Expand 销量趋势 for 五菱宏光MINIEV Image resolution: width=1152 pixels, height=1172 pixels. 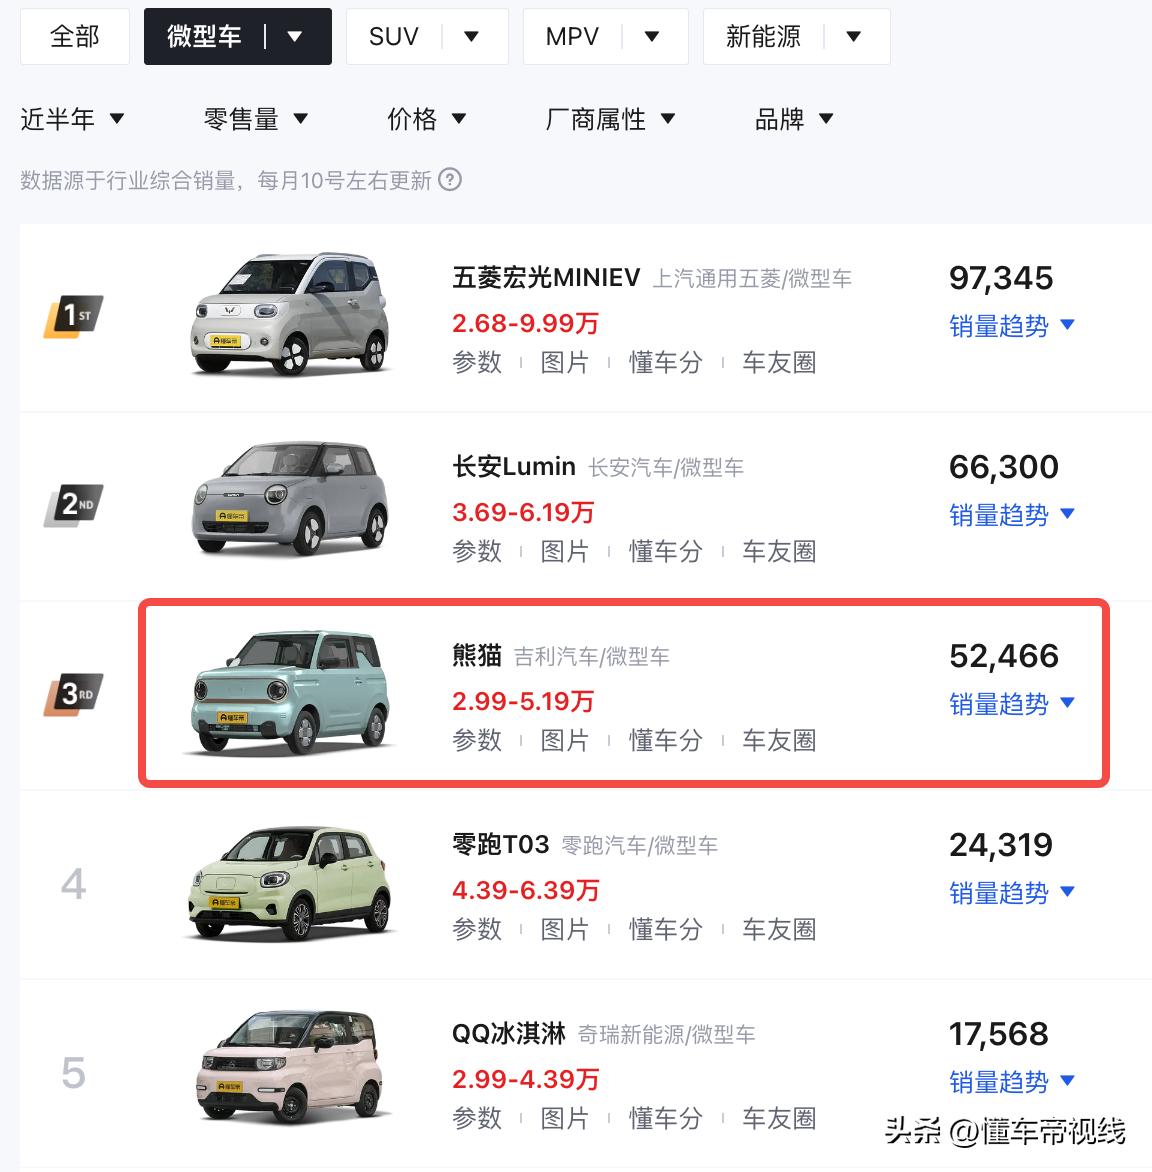(x=1011, y=326)
